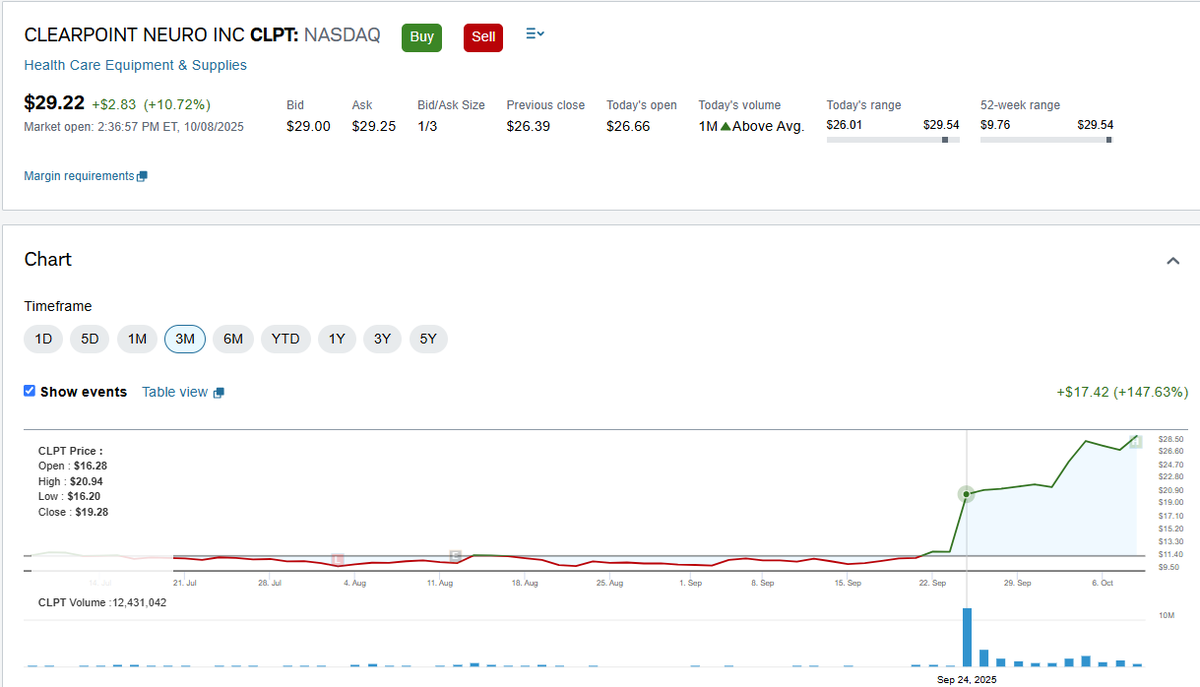This screenshot has height=687, width=1200.
Task: Click the 'CLPT Volume :12,431,042' label
Action: (102, 602)
